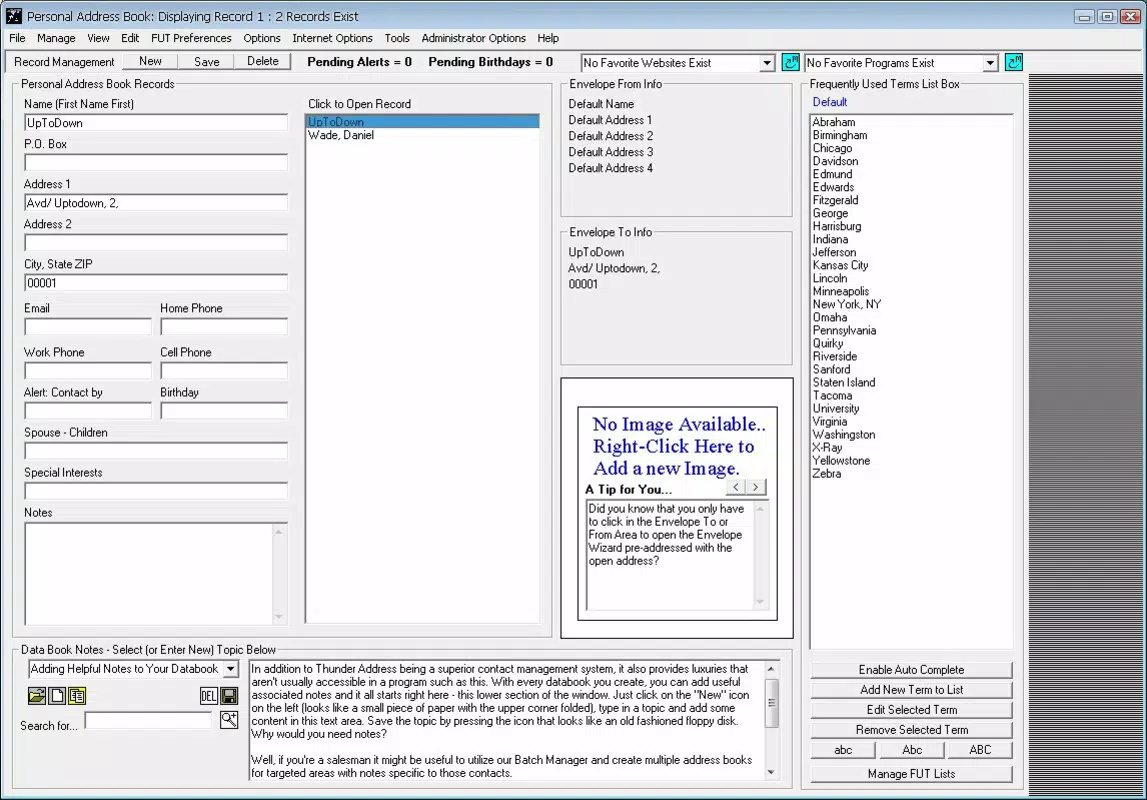Click Edit Selected Term button
Screen dimensions: 1147x800
click(911, 709)
